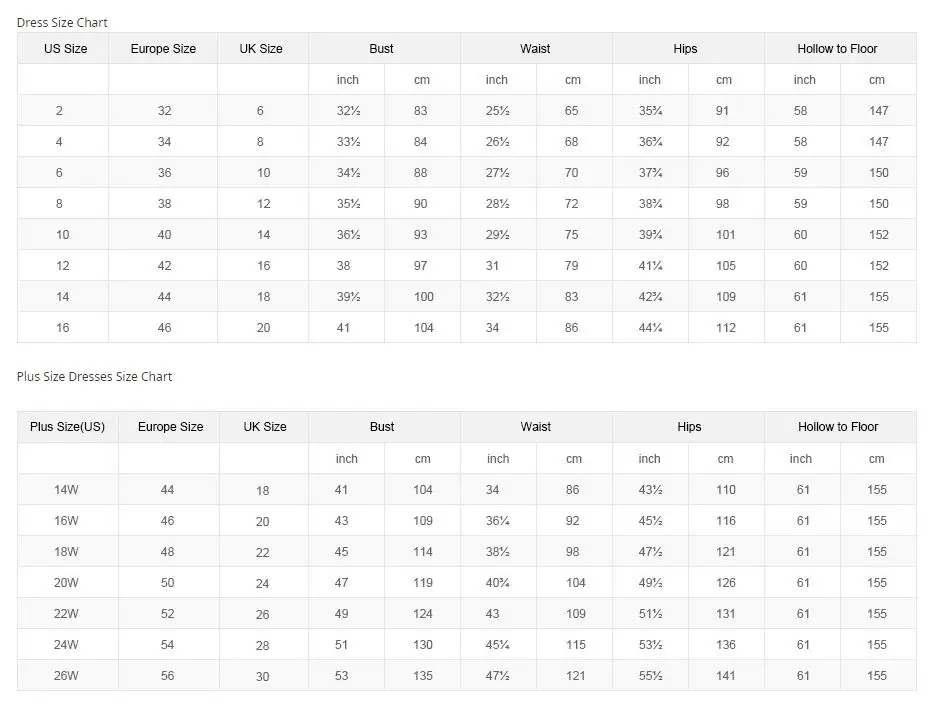Click the Dress Size Chart heading
Viewport: 948px width, 722px height.
coord(62,22)
